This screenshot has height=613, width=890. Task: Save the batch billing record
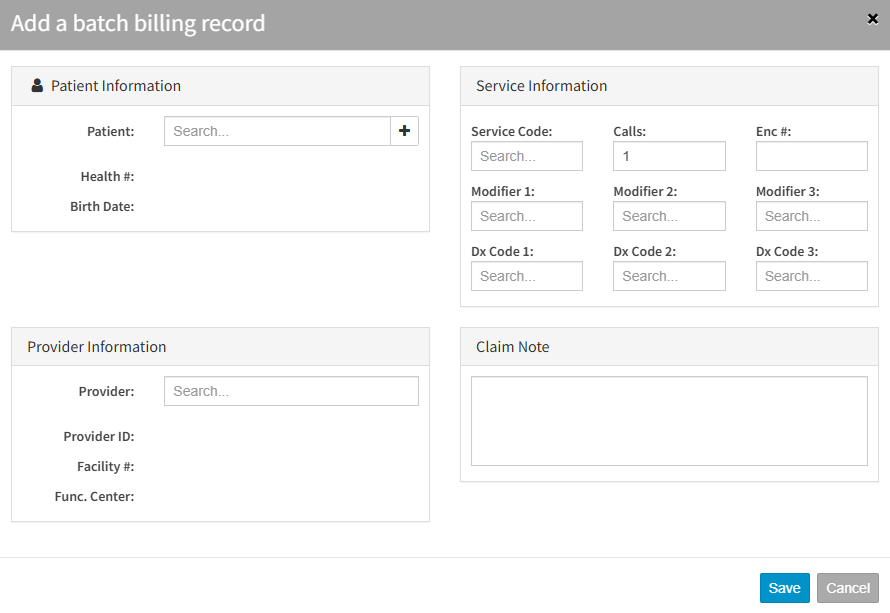point(784,588)
